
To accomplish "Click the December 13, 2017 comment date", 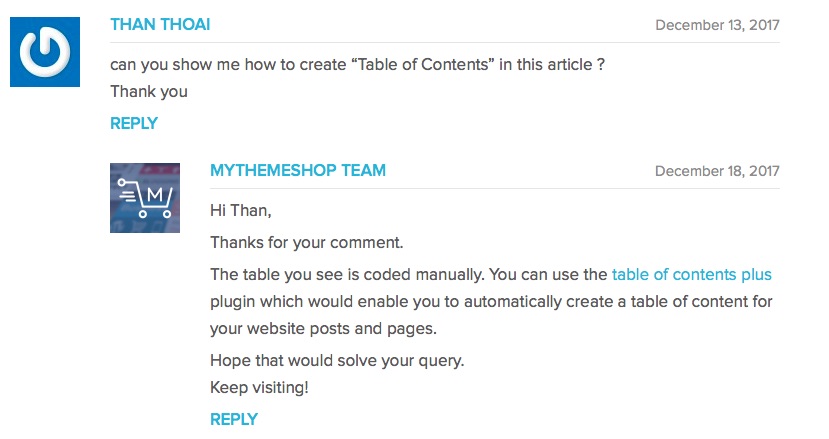I will tap(717, 25).
